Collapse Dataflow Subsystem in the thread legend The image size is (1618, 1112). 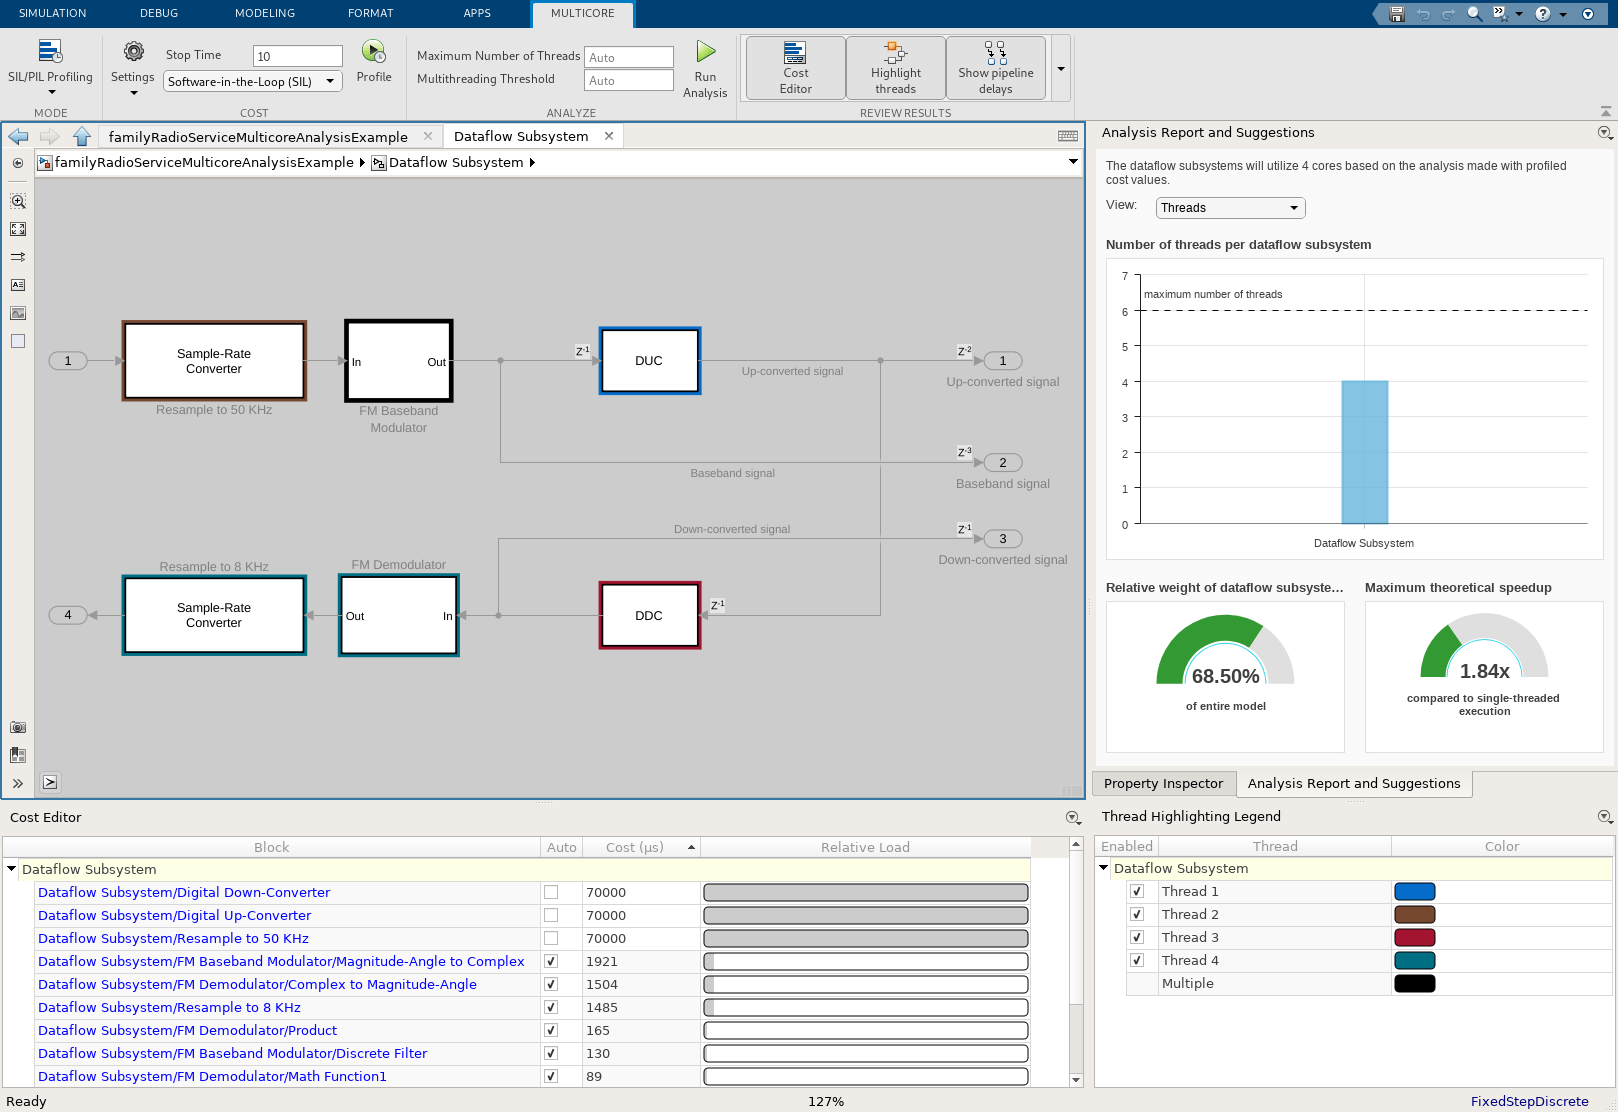[1104, 868]
